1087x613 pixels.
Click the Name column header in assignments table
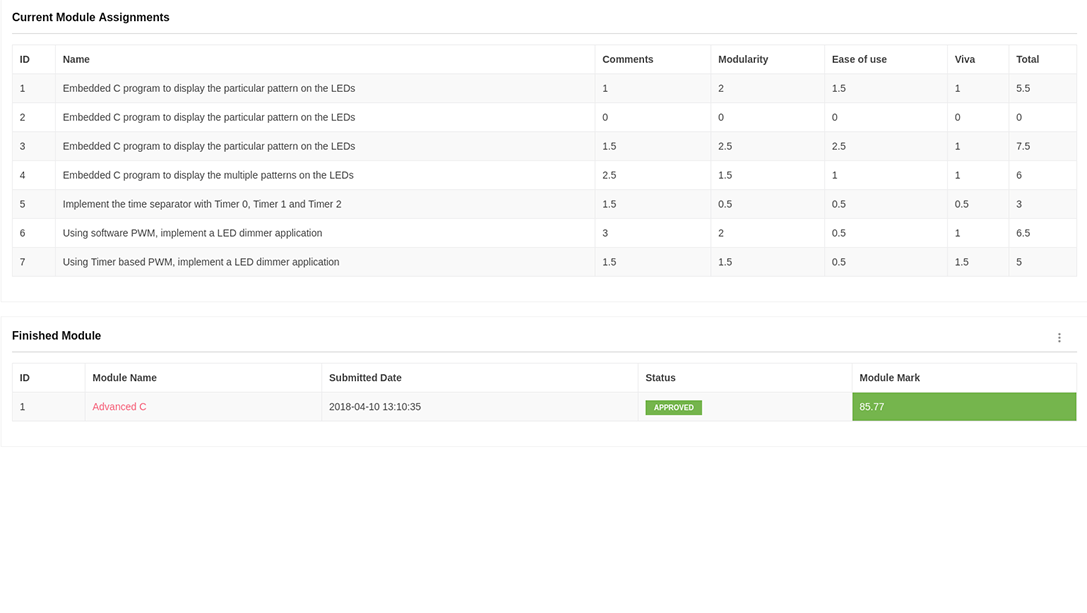[76, 60]
